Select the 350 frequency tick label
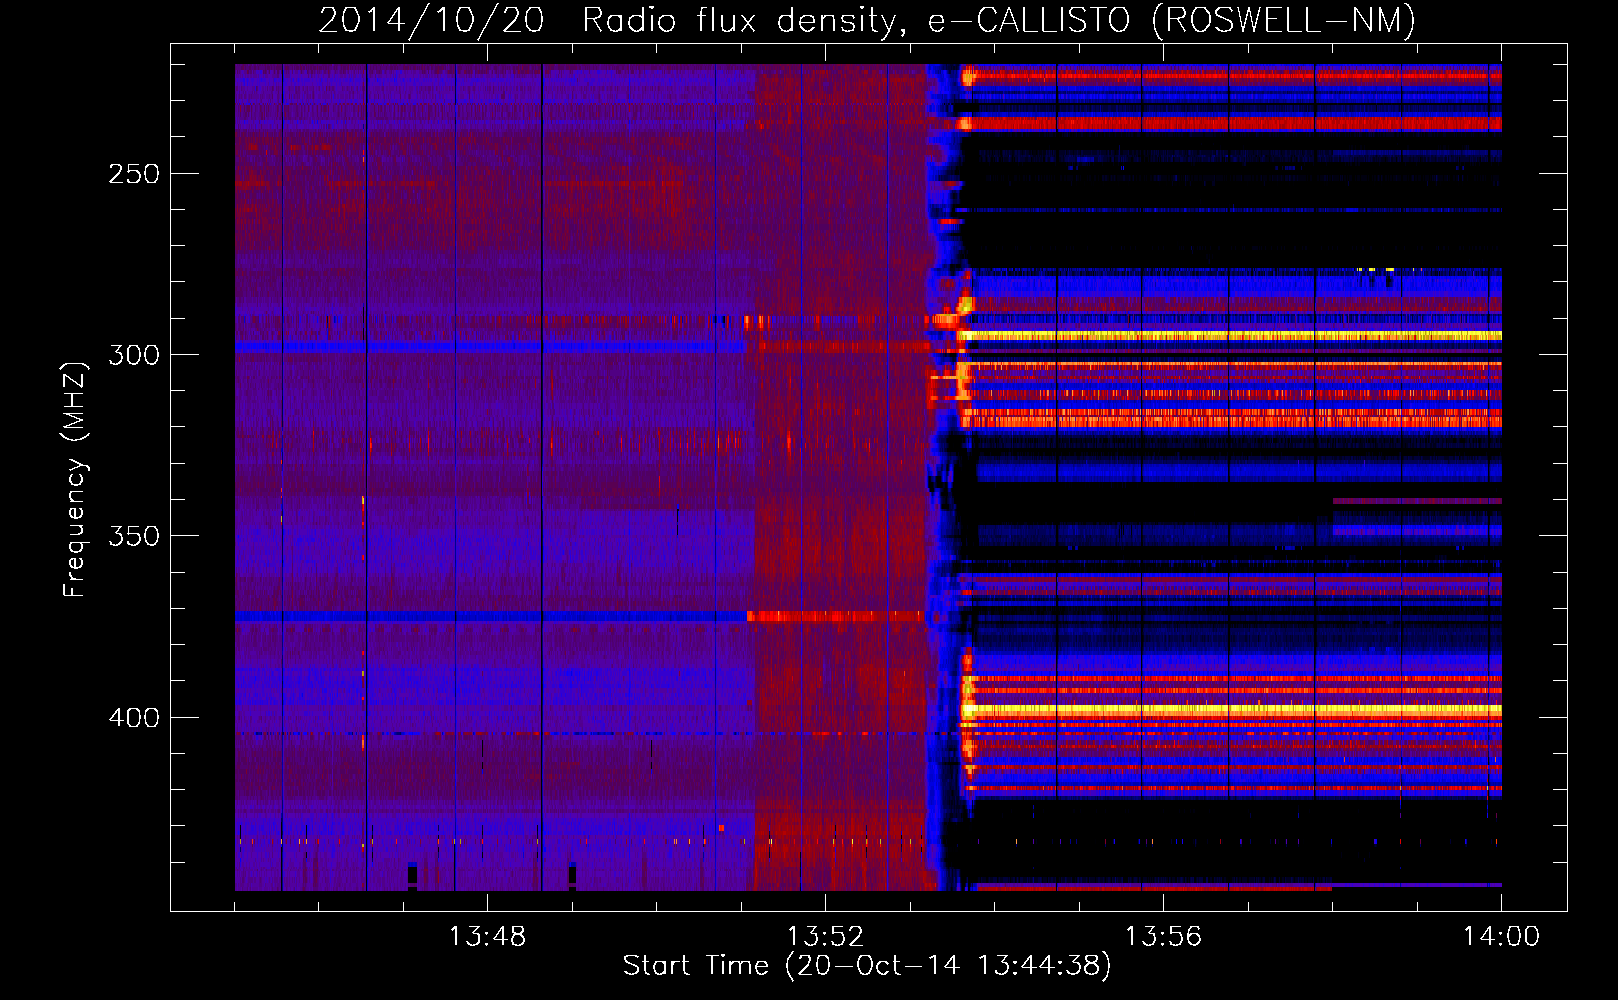 click(x=134, y=536)
